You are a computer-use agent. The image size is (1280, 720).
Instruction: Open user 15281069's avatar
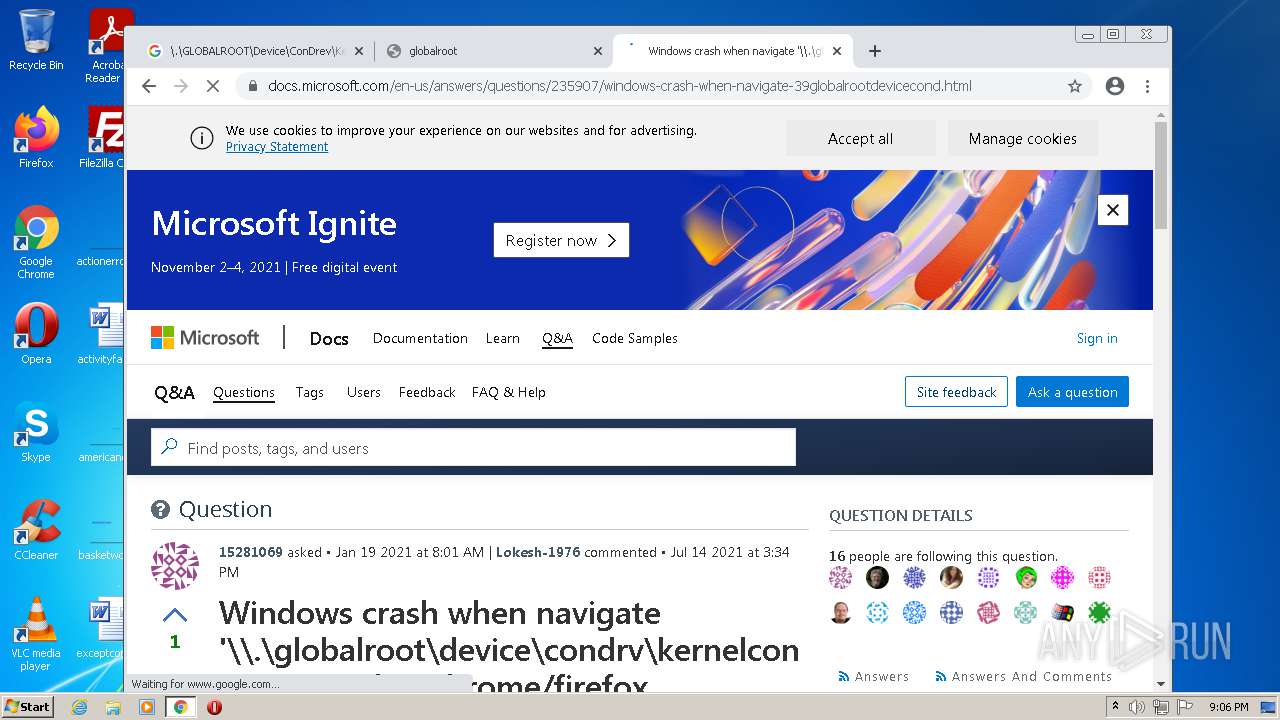[x=175, y=566]
